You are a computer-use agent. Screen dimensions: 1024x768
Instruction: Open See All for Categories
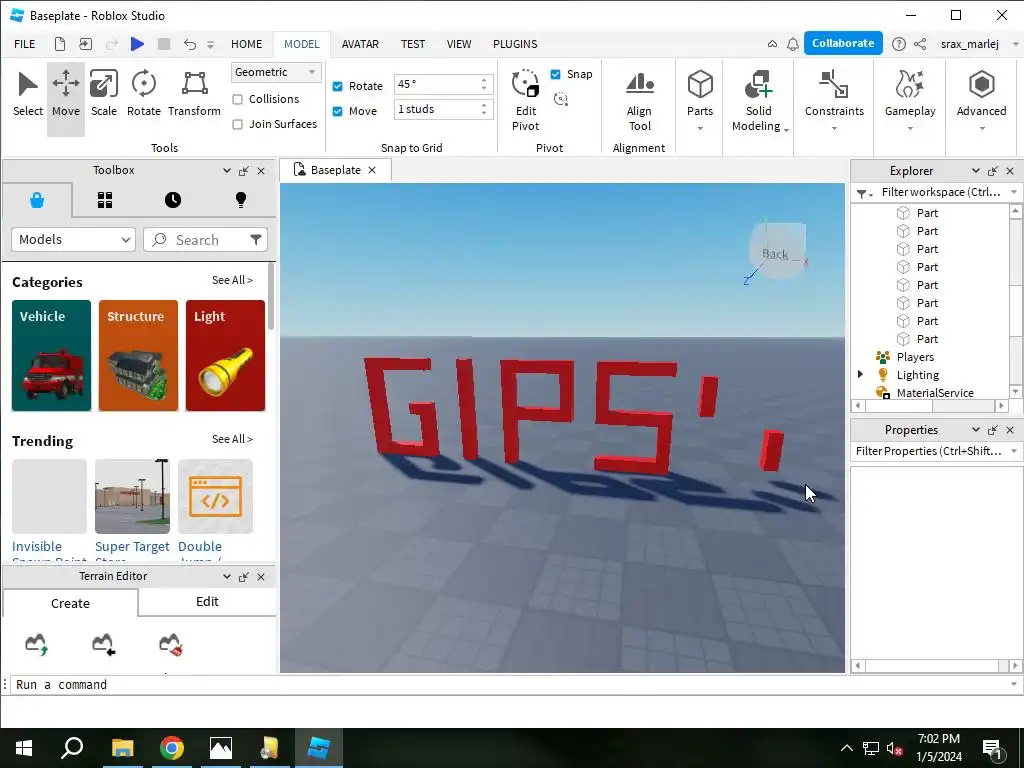232,280
